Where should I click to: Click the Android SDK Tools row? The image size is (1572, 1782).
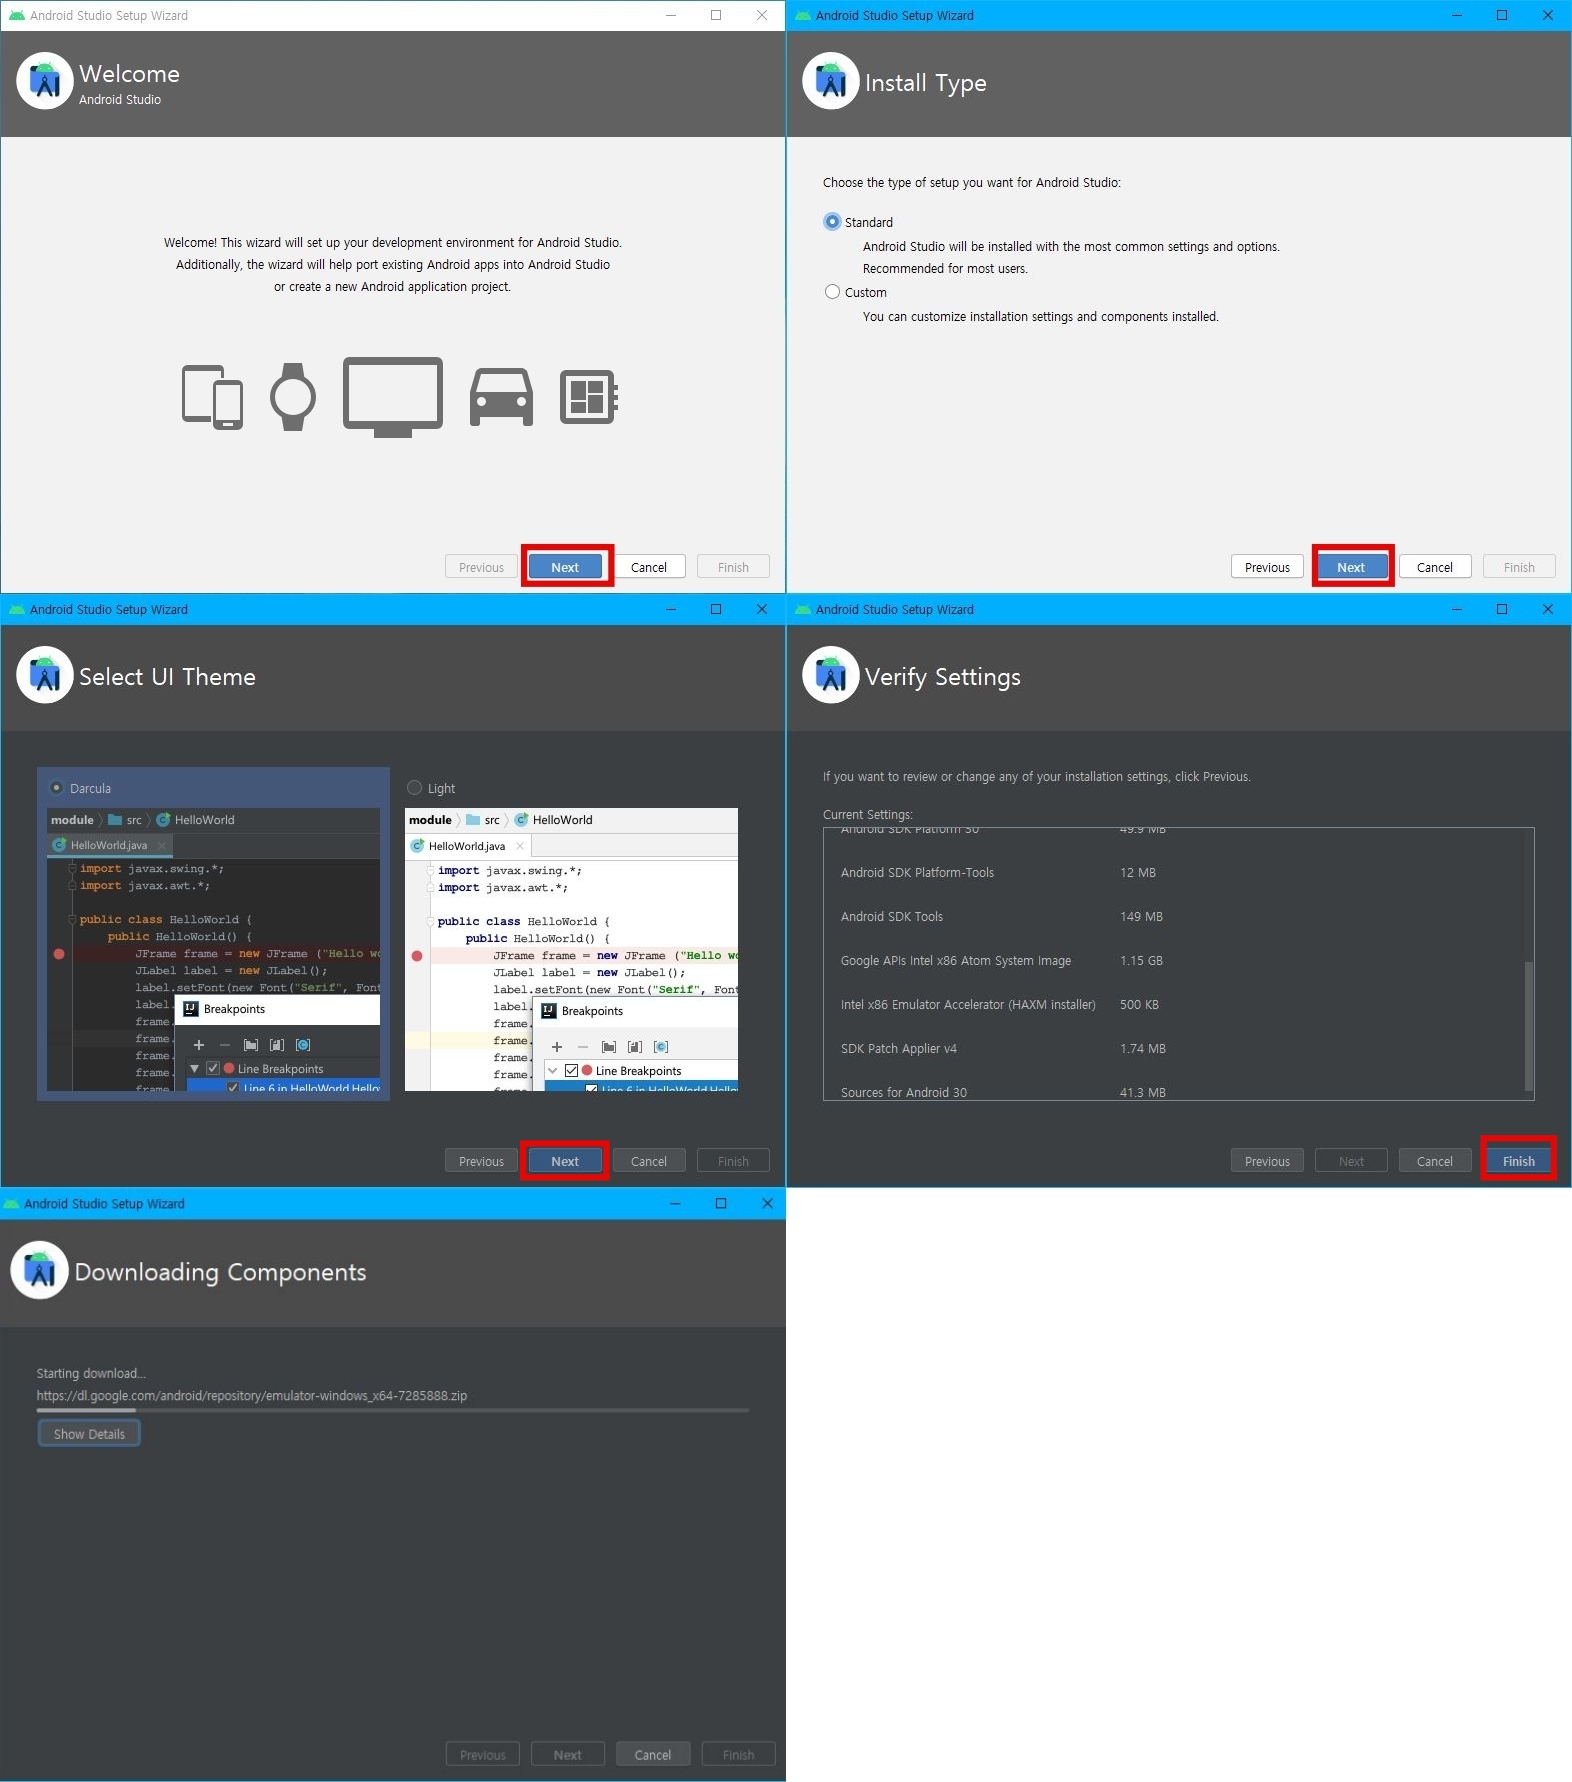point(1178,917)
